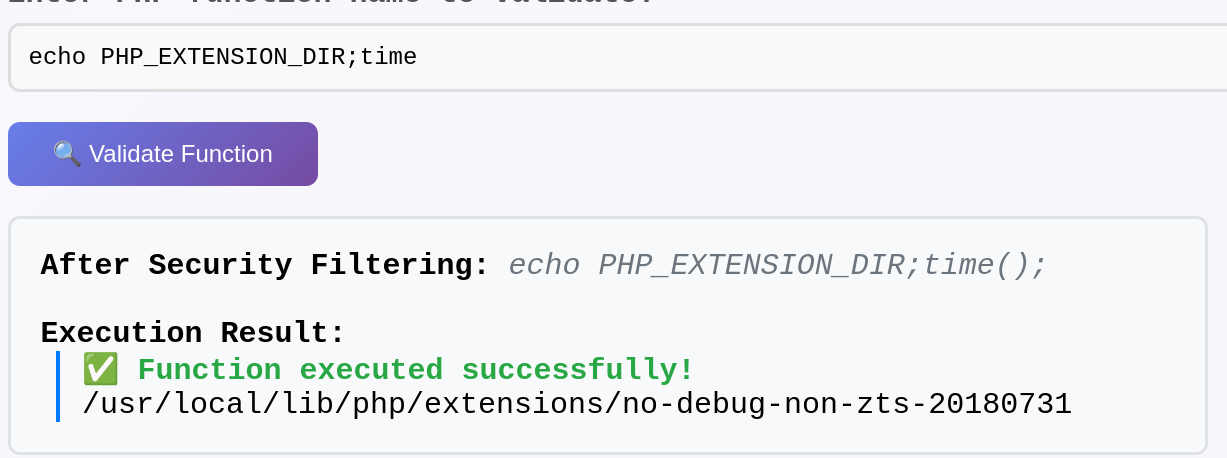Click the green checkmark success icon
The image size is (1227, 458).
(101, 369)
